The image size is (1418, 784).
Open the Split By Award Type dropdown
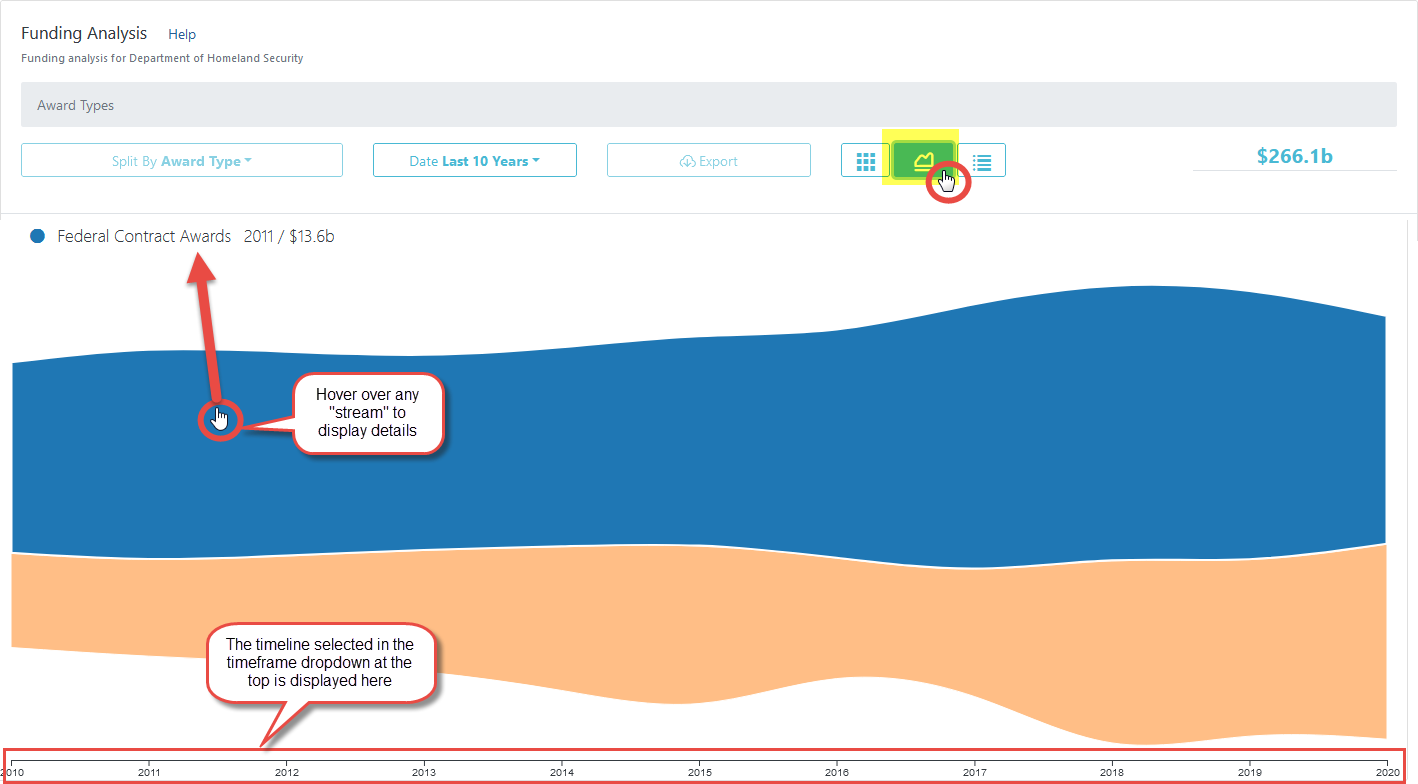pyautogui.click(x=182, y=160)
